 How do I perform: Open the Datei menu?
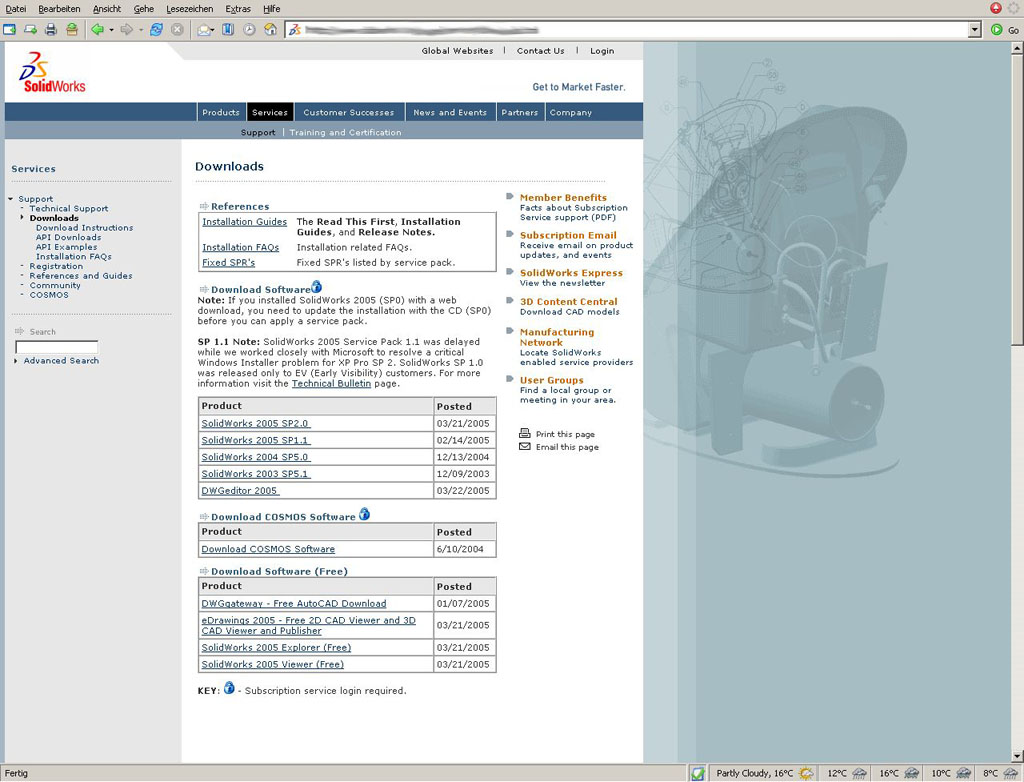(16, 8)
